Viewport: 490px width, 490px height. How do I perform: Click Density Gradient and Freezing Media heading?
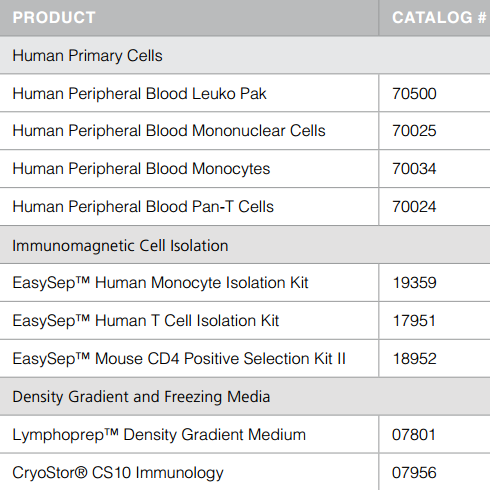[x=141, y=397]
